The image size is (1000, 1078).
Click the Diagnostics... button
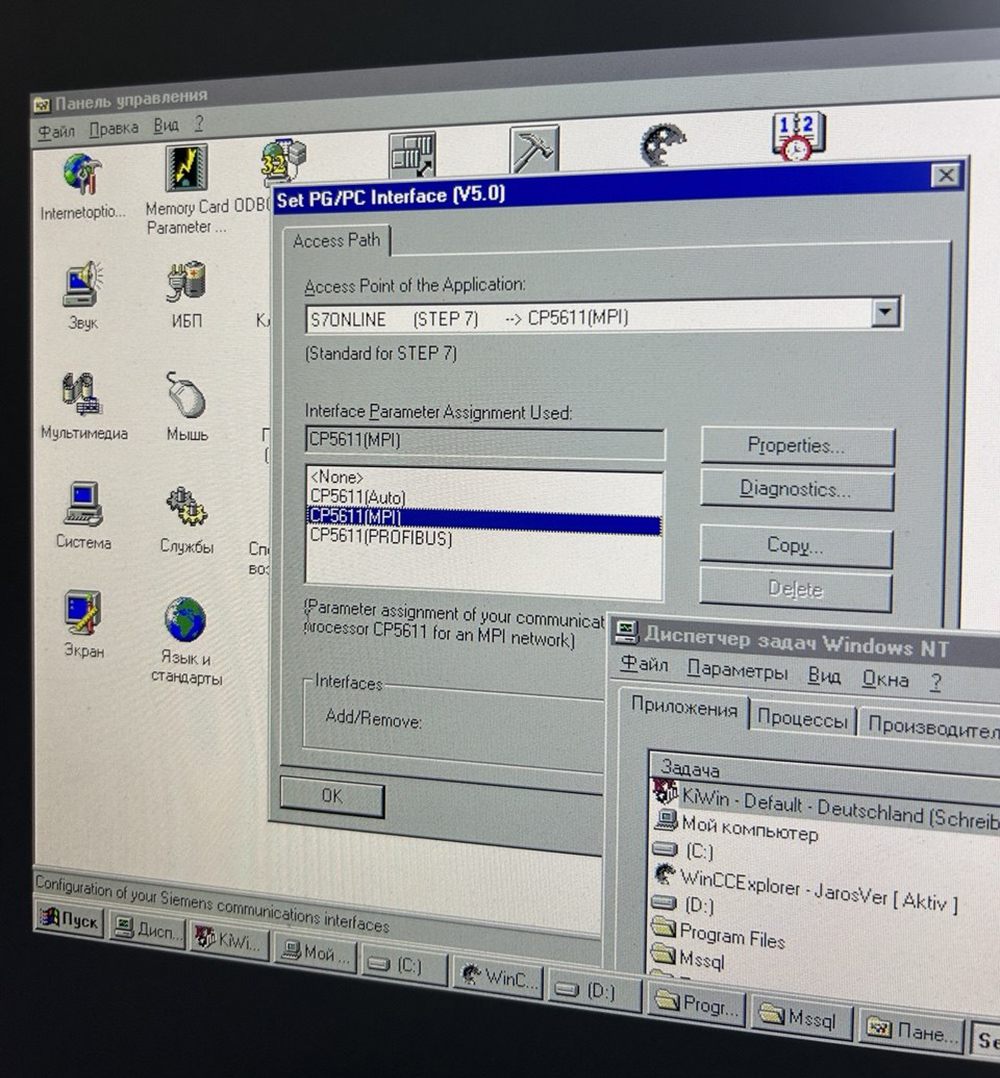[797, 490]
